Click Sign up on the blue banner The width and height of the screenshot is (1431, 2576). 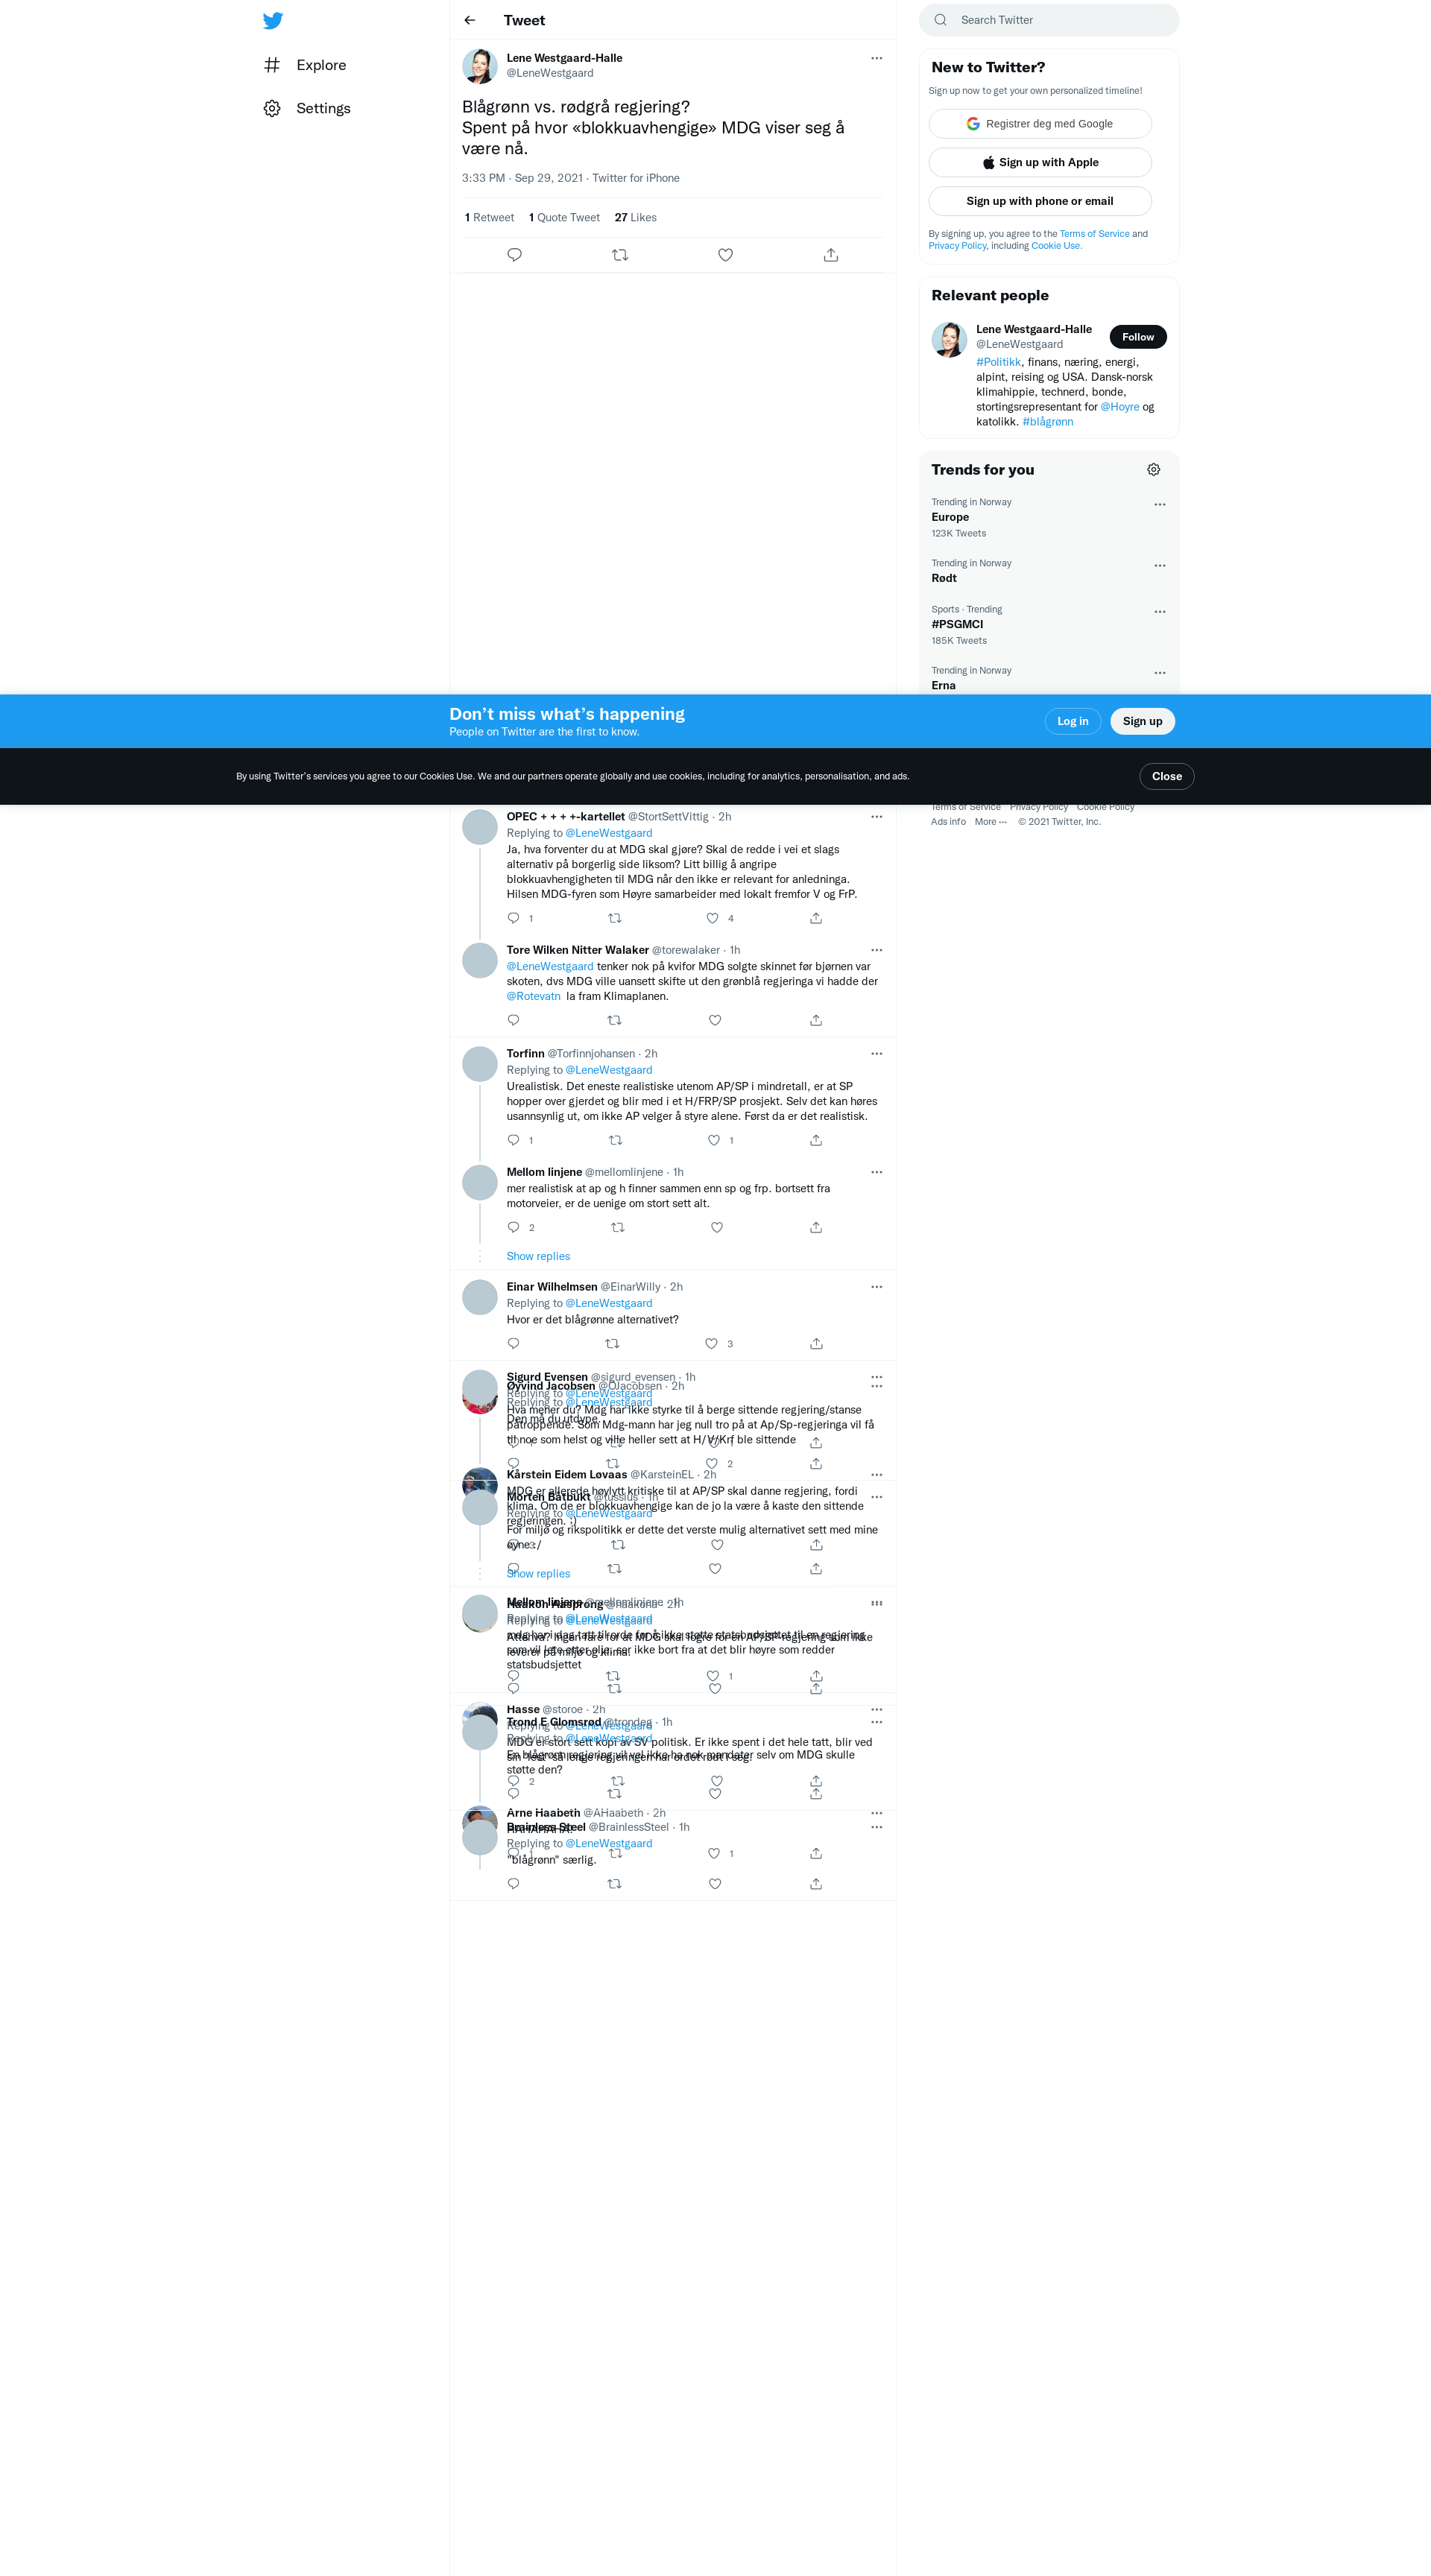point(1142,721)
